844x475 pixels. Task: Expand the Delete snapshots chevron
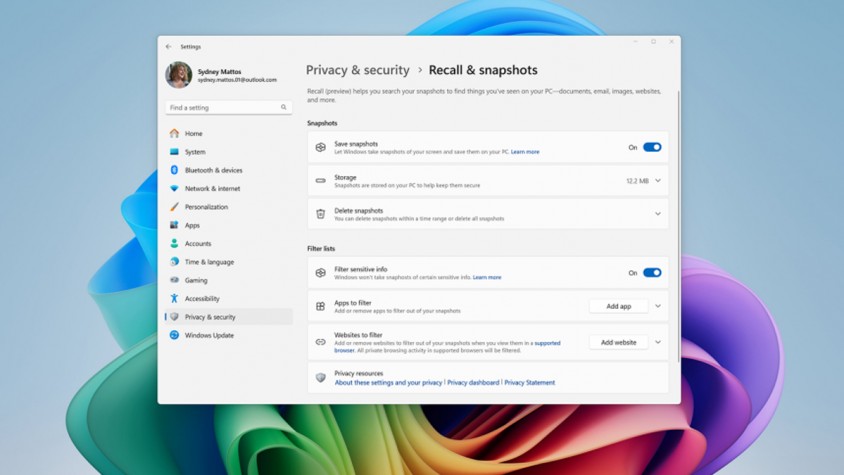point(658,214)
